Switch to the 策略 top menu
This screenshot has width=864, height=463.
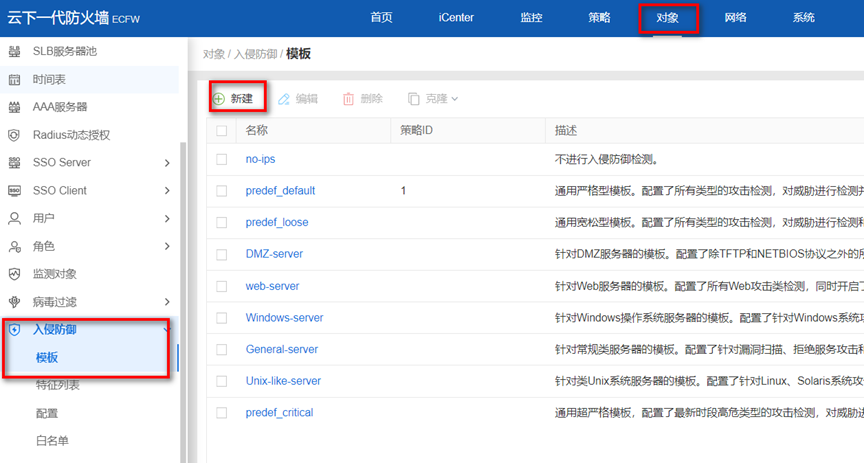click(599, 18)
